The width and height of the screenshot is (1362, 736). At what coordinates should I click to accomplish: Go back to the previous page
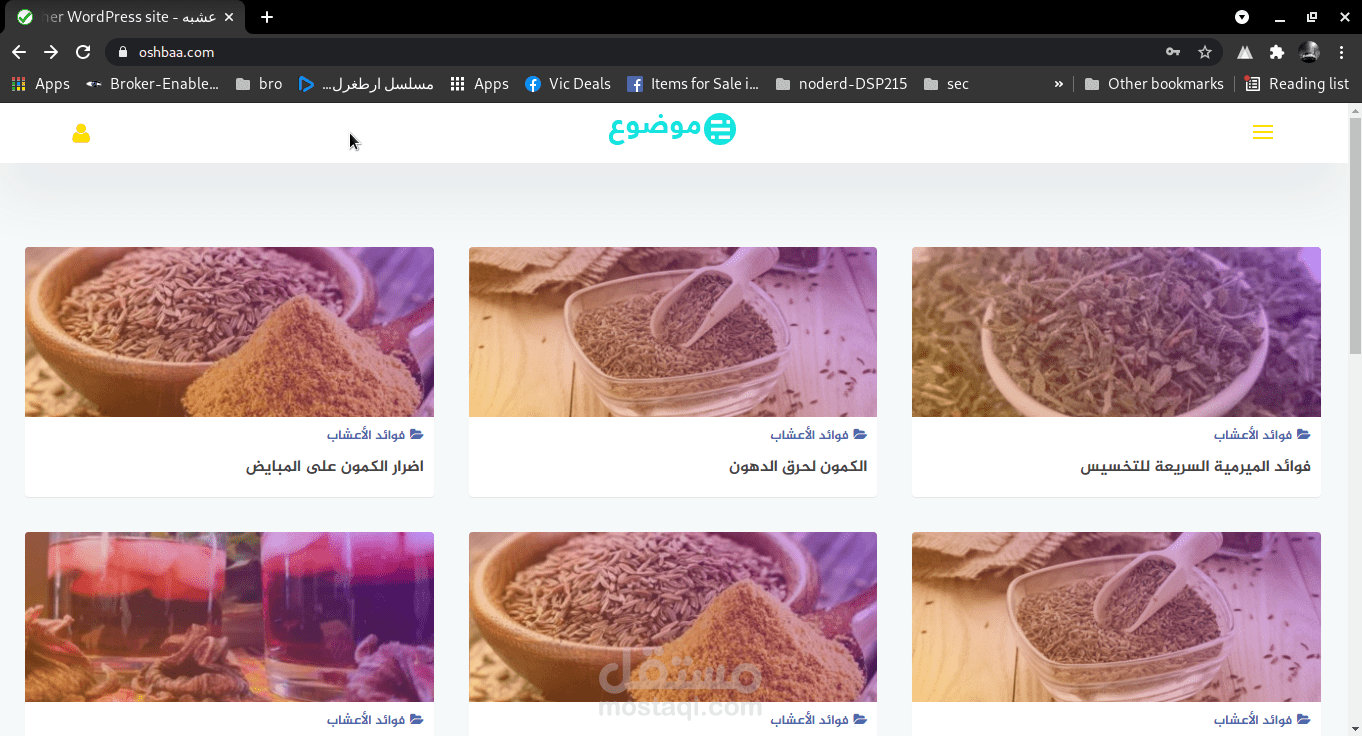point(19,52)
